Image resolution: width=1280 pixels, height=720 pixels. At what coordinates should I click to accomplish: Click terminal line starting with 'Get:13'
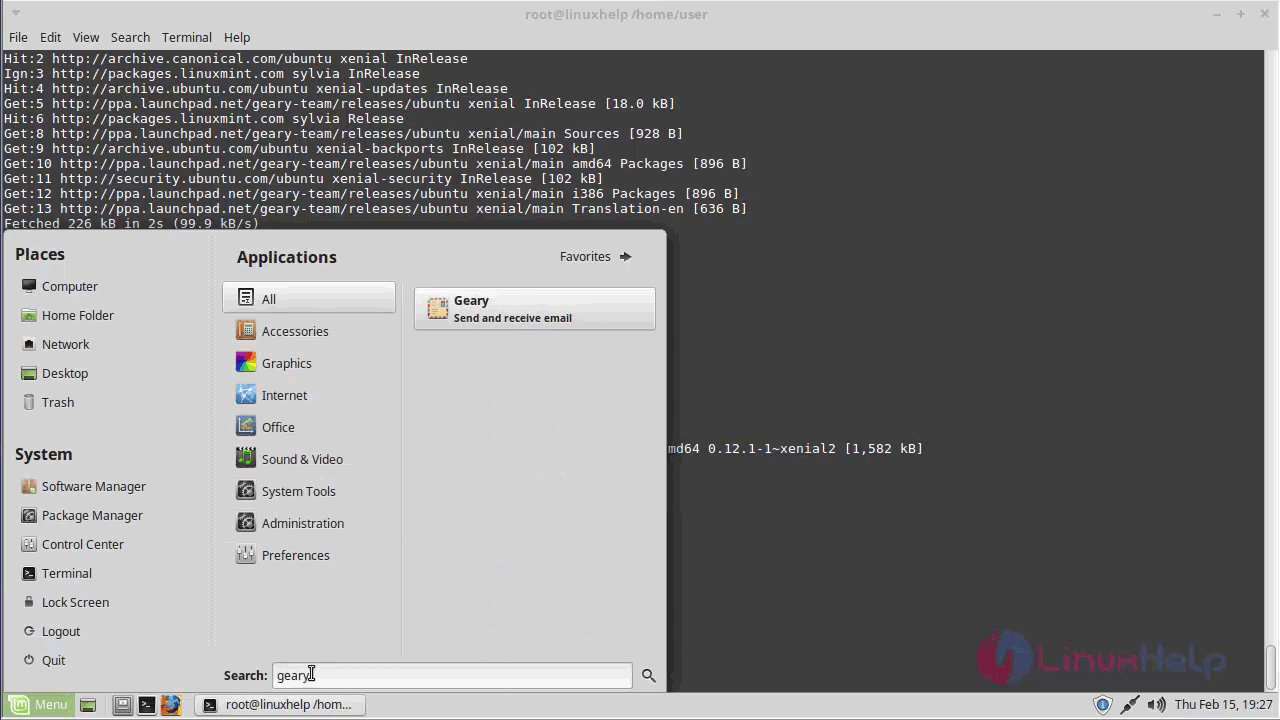point(376,209)
